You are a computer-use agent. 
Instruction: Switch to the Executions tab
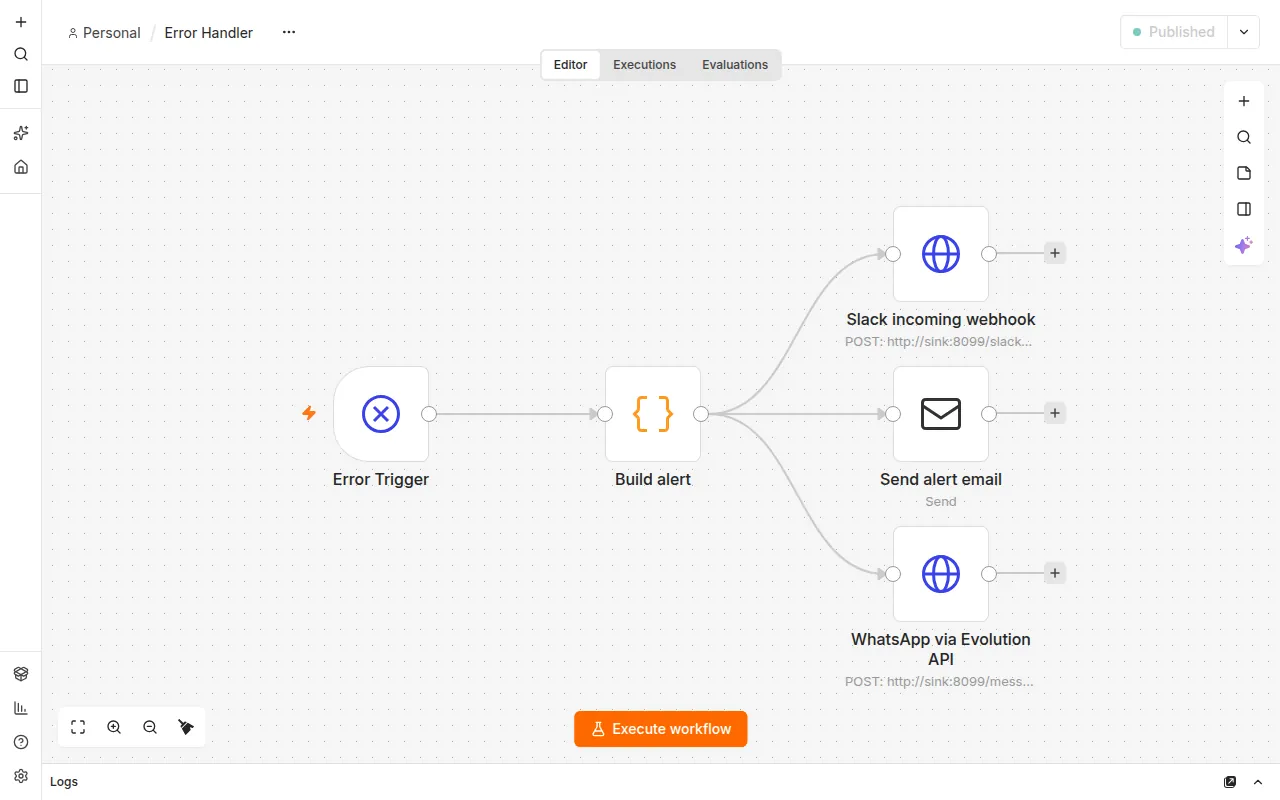click(644, 65)
